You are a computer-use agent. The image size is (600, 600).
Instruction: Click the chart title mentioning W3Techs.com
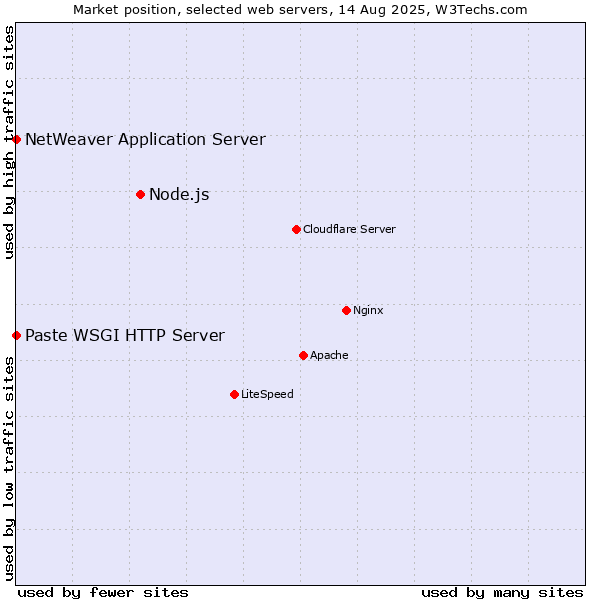coord(300,10)
